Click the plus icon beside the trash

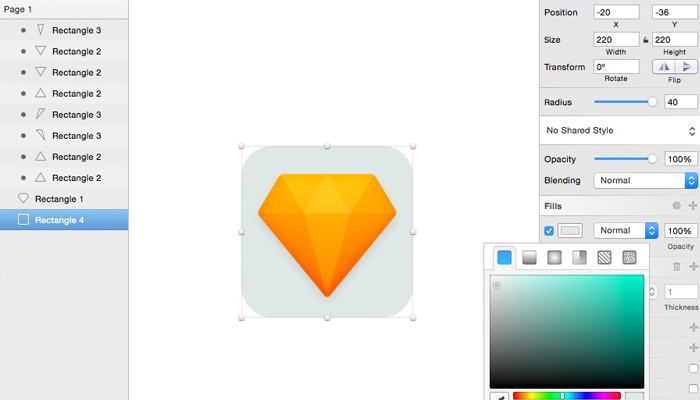693,267
